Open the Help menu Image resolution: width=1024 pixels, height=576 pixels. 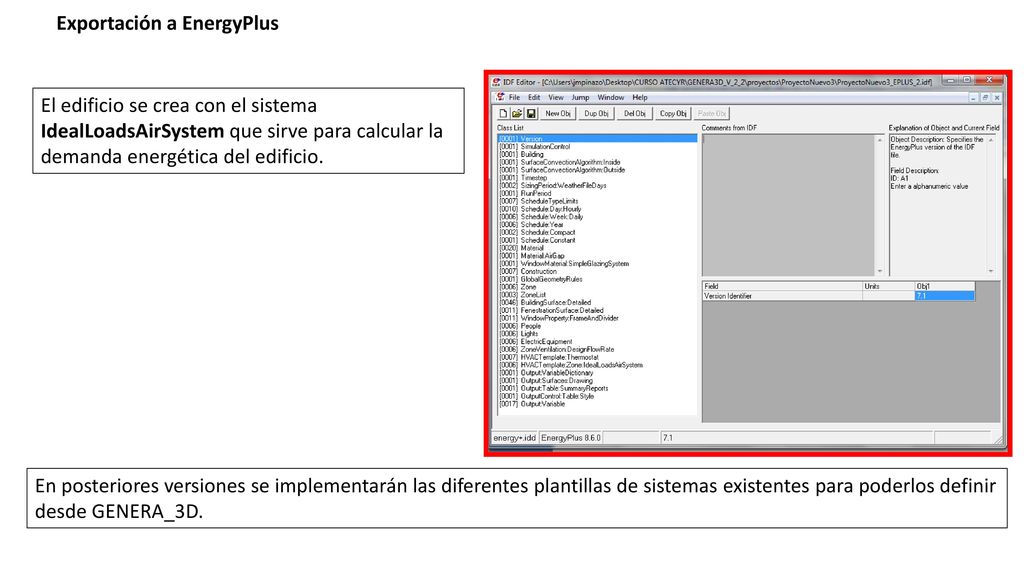point(640,97)
